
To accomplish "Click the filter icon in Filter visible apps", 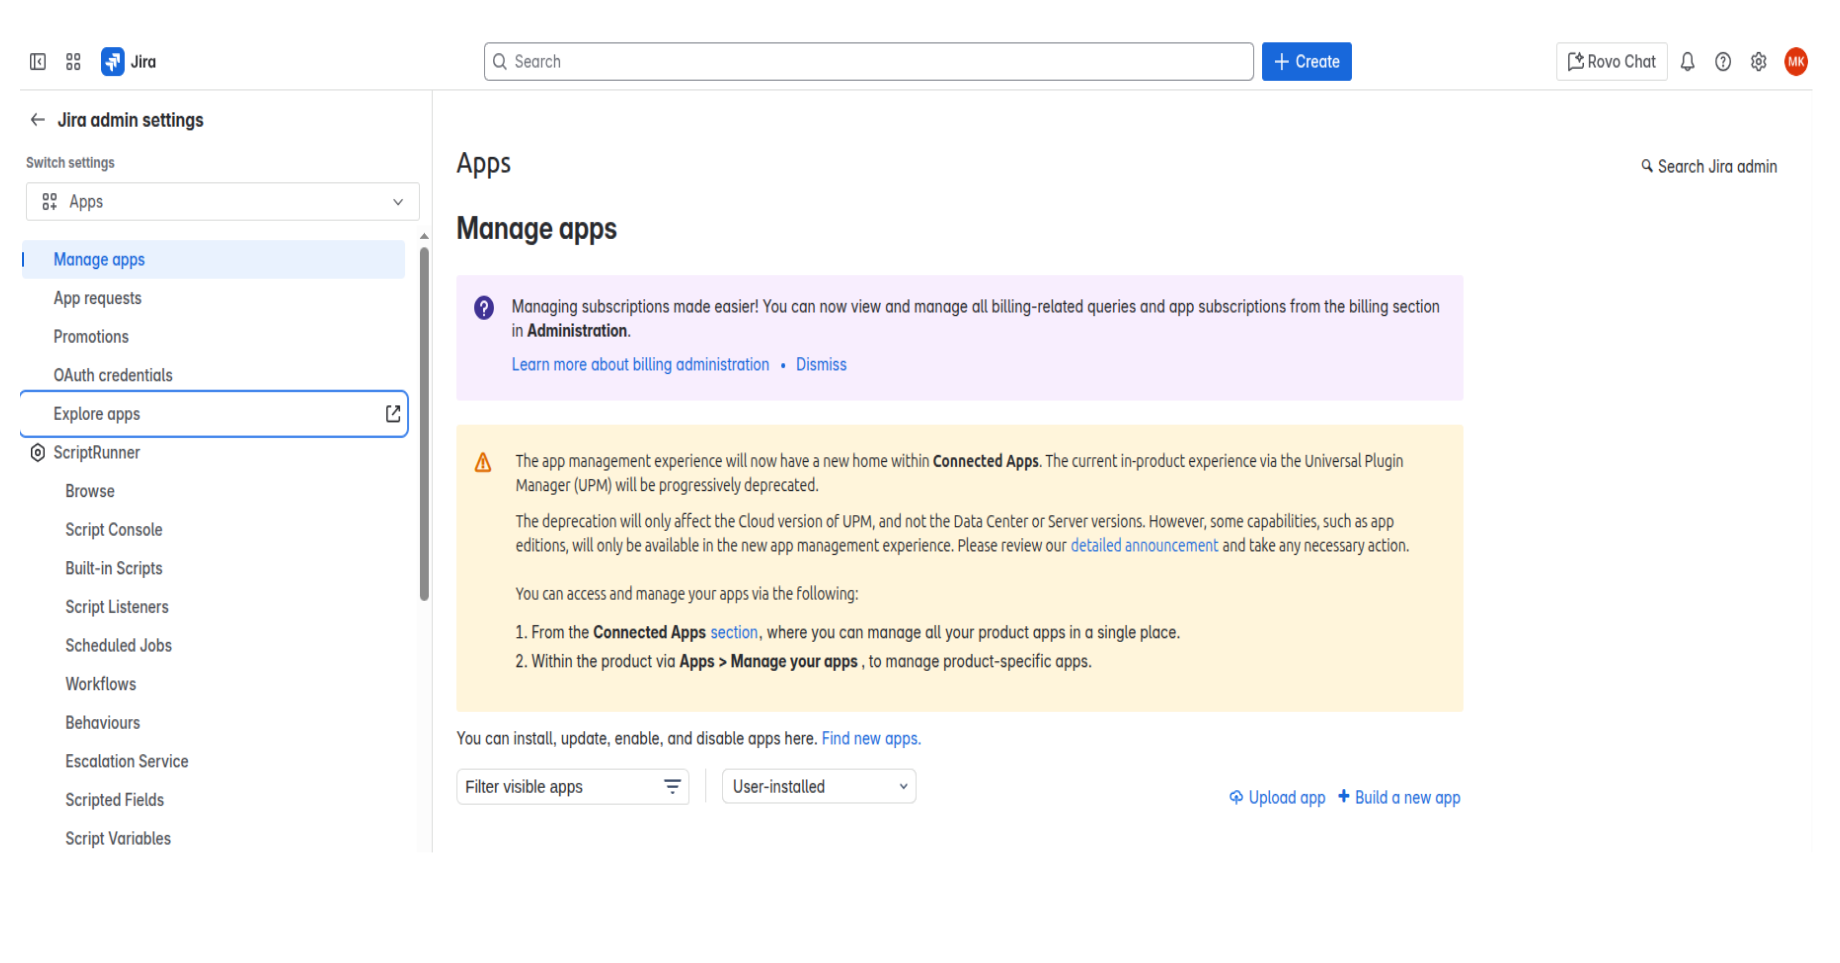I will coord(673,787).
